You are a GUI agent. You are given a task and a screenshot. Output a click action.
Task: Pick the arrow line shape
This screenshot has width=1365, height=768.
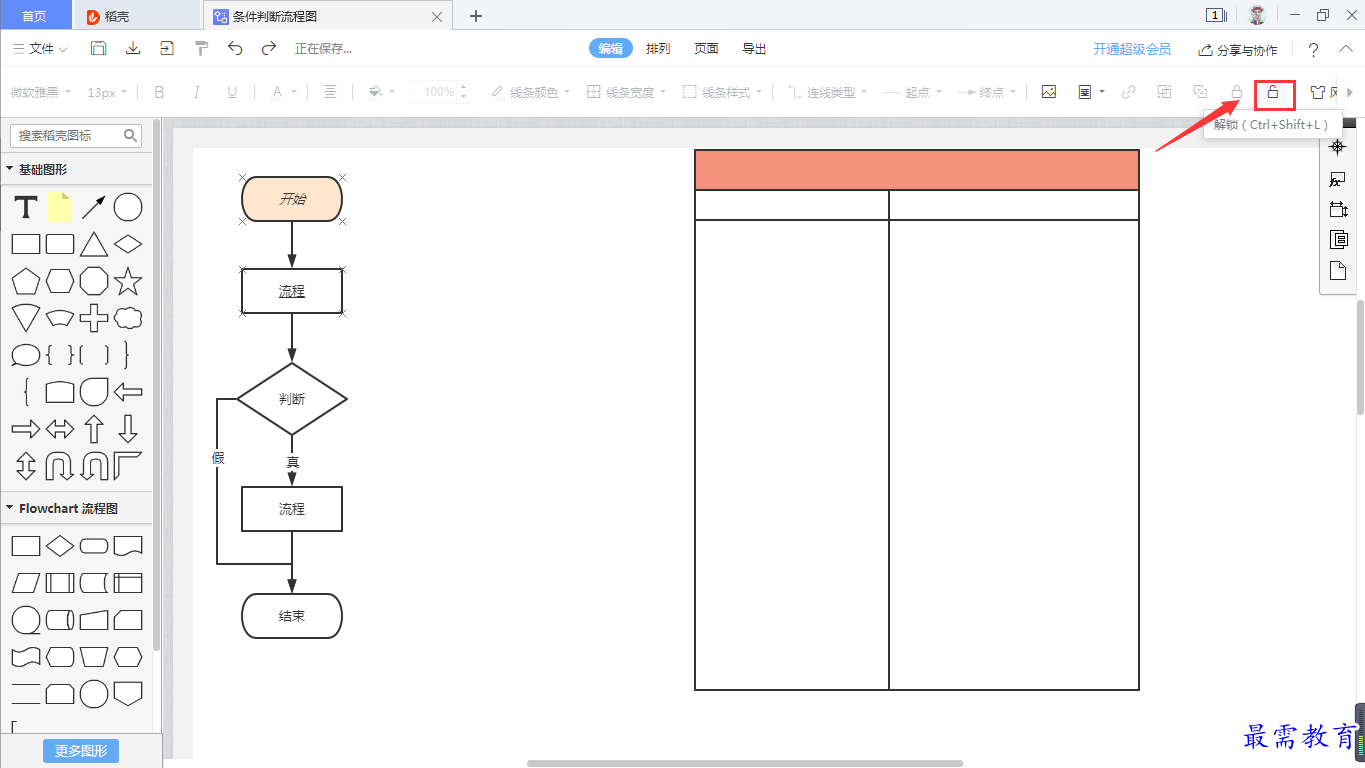(94, 208)
